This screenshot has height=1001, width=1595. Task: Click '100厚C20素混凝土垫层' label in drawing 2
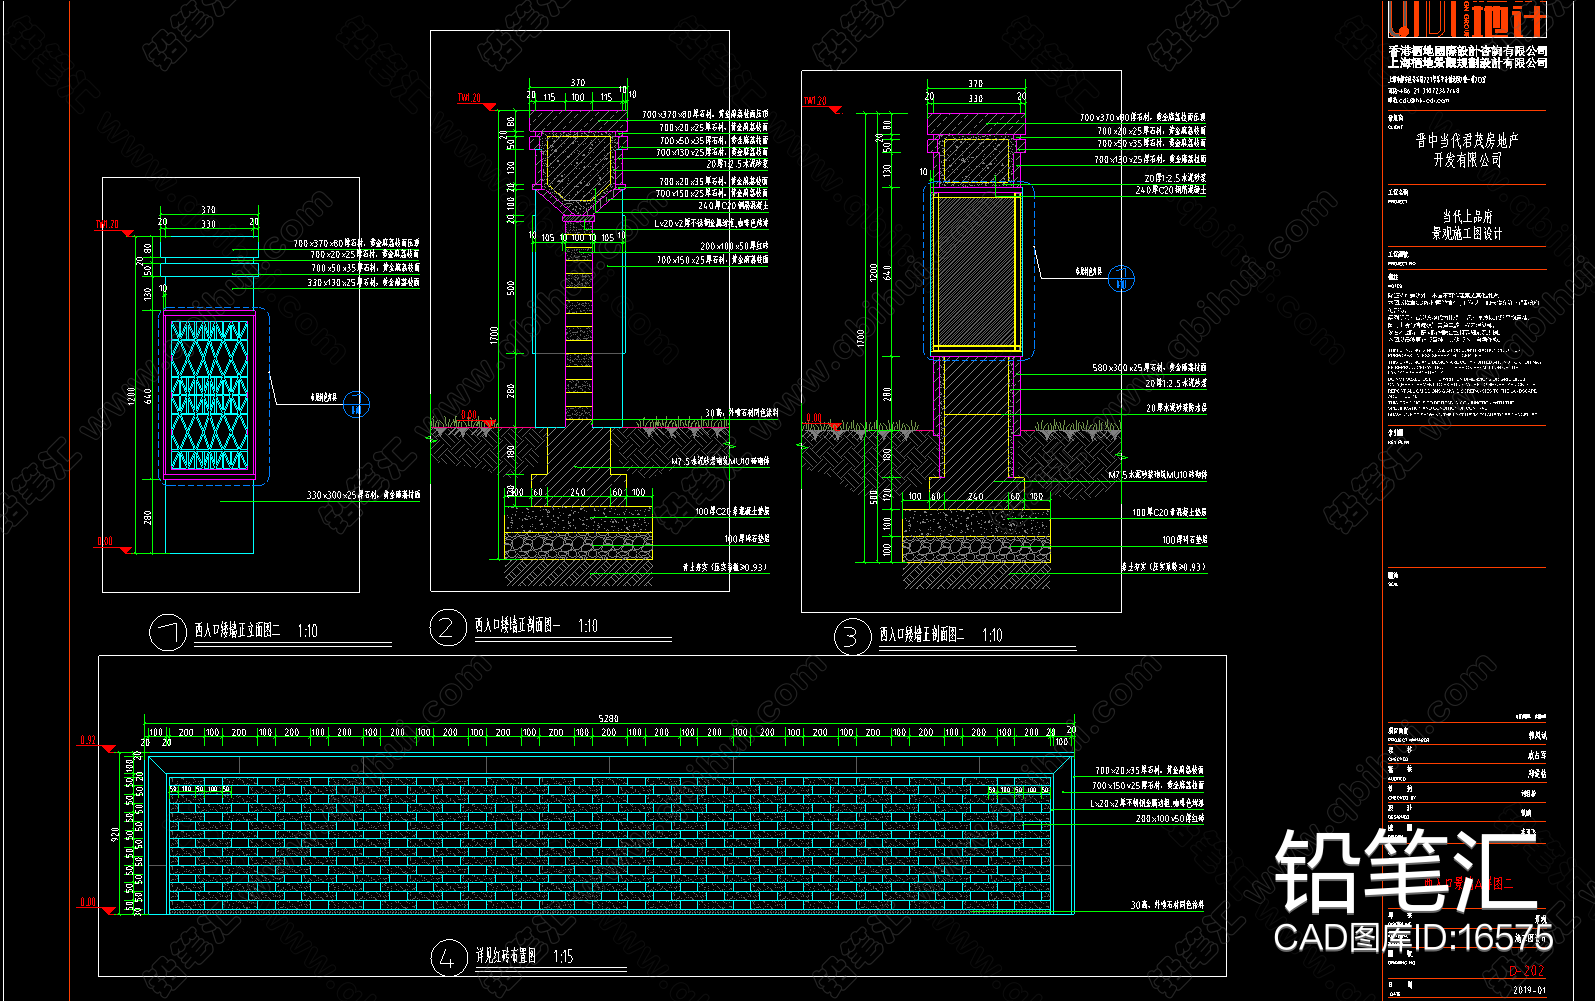click(732, 512)
